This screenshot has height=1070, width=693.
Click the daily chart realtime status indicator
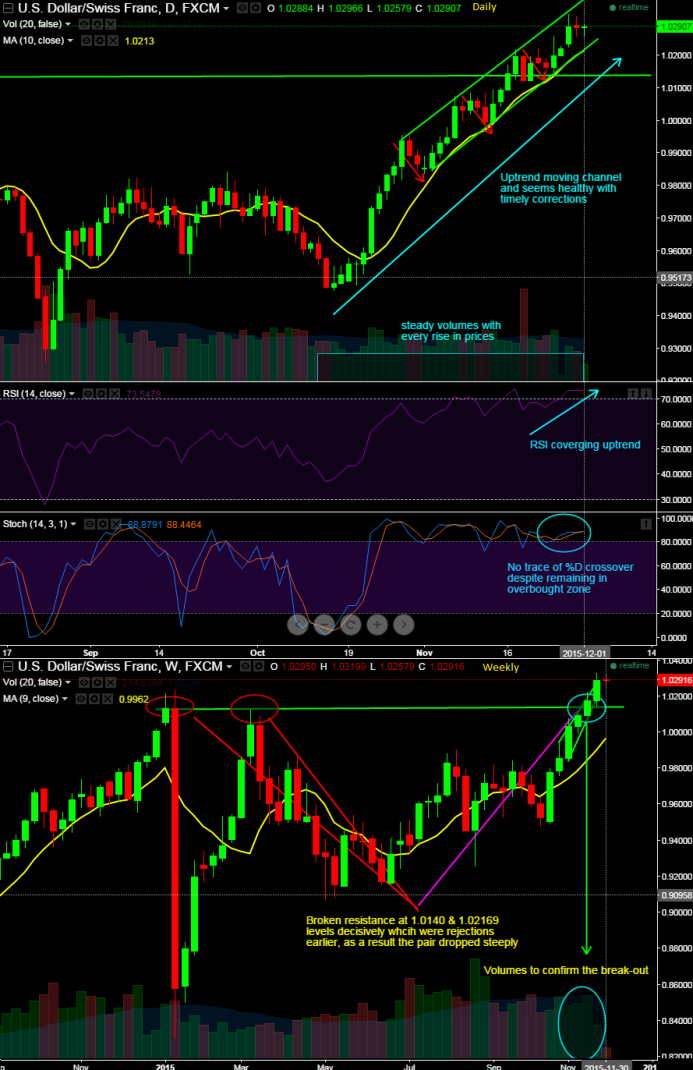629,8
